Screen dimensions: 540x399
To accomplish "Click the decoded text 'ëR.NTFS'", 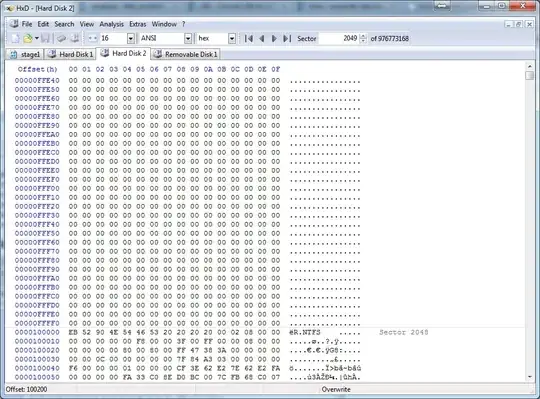I will click(305, 332).
